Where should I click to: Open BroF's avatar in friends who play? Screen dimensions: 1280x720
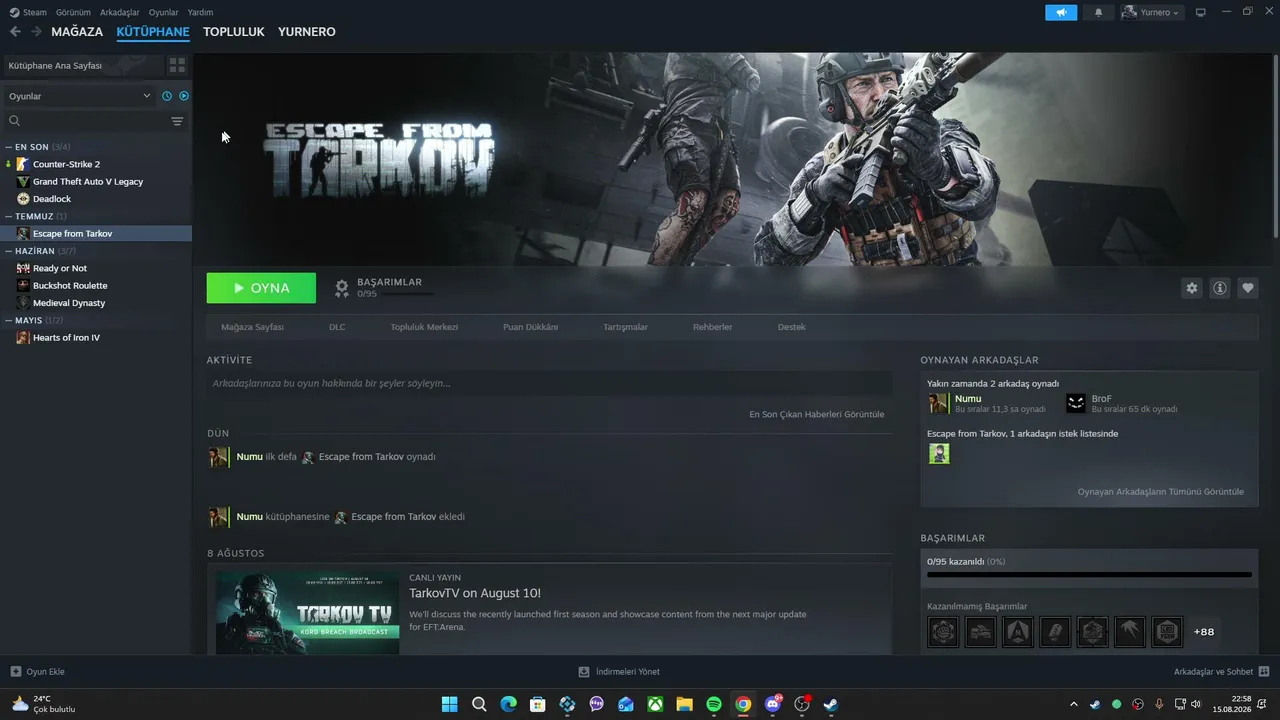click(1076, 403)
